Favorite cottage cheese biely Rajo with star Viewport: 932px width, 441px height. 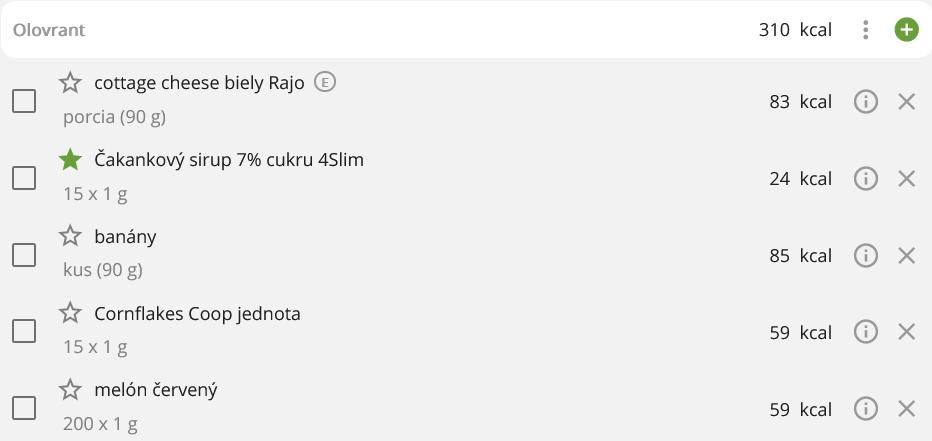pos(70,83)
